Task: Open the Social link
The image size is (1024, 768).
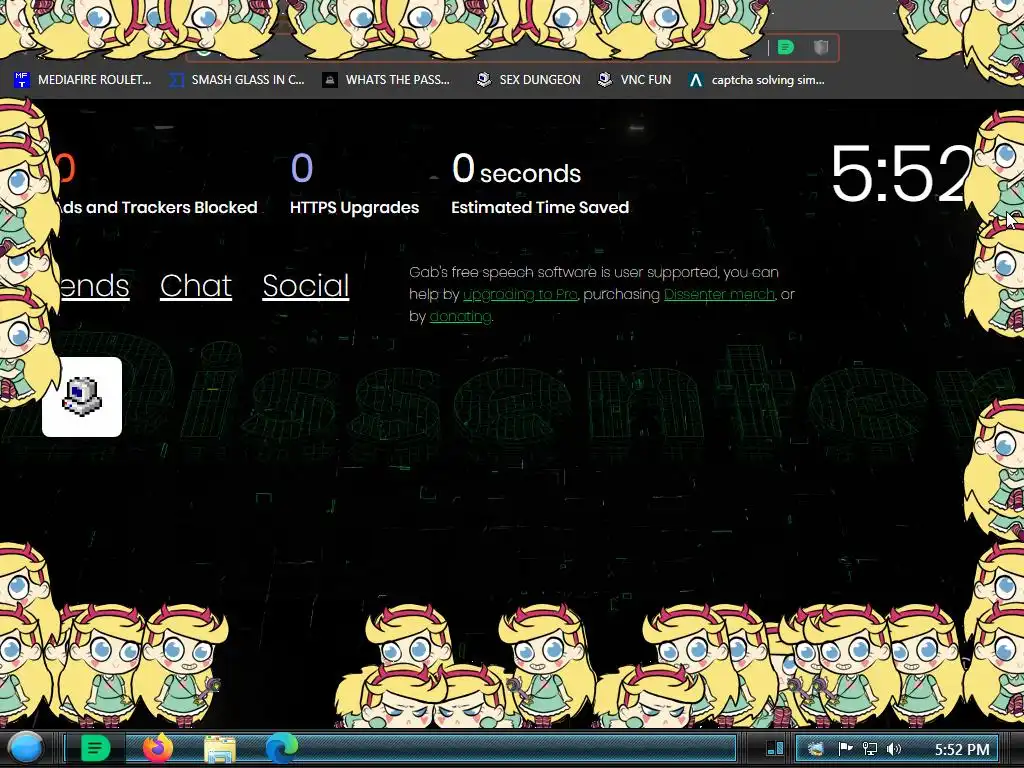Action: 306,285
